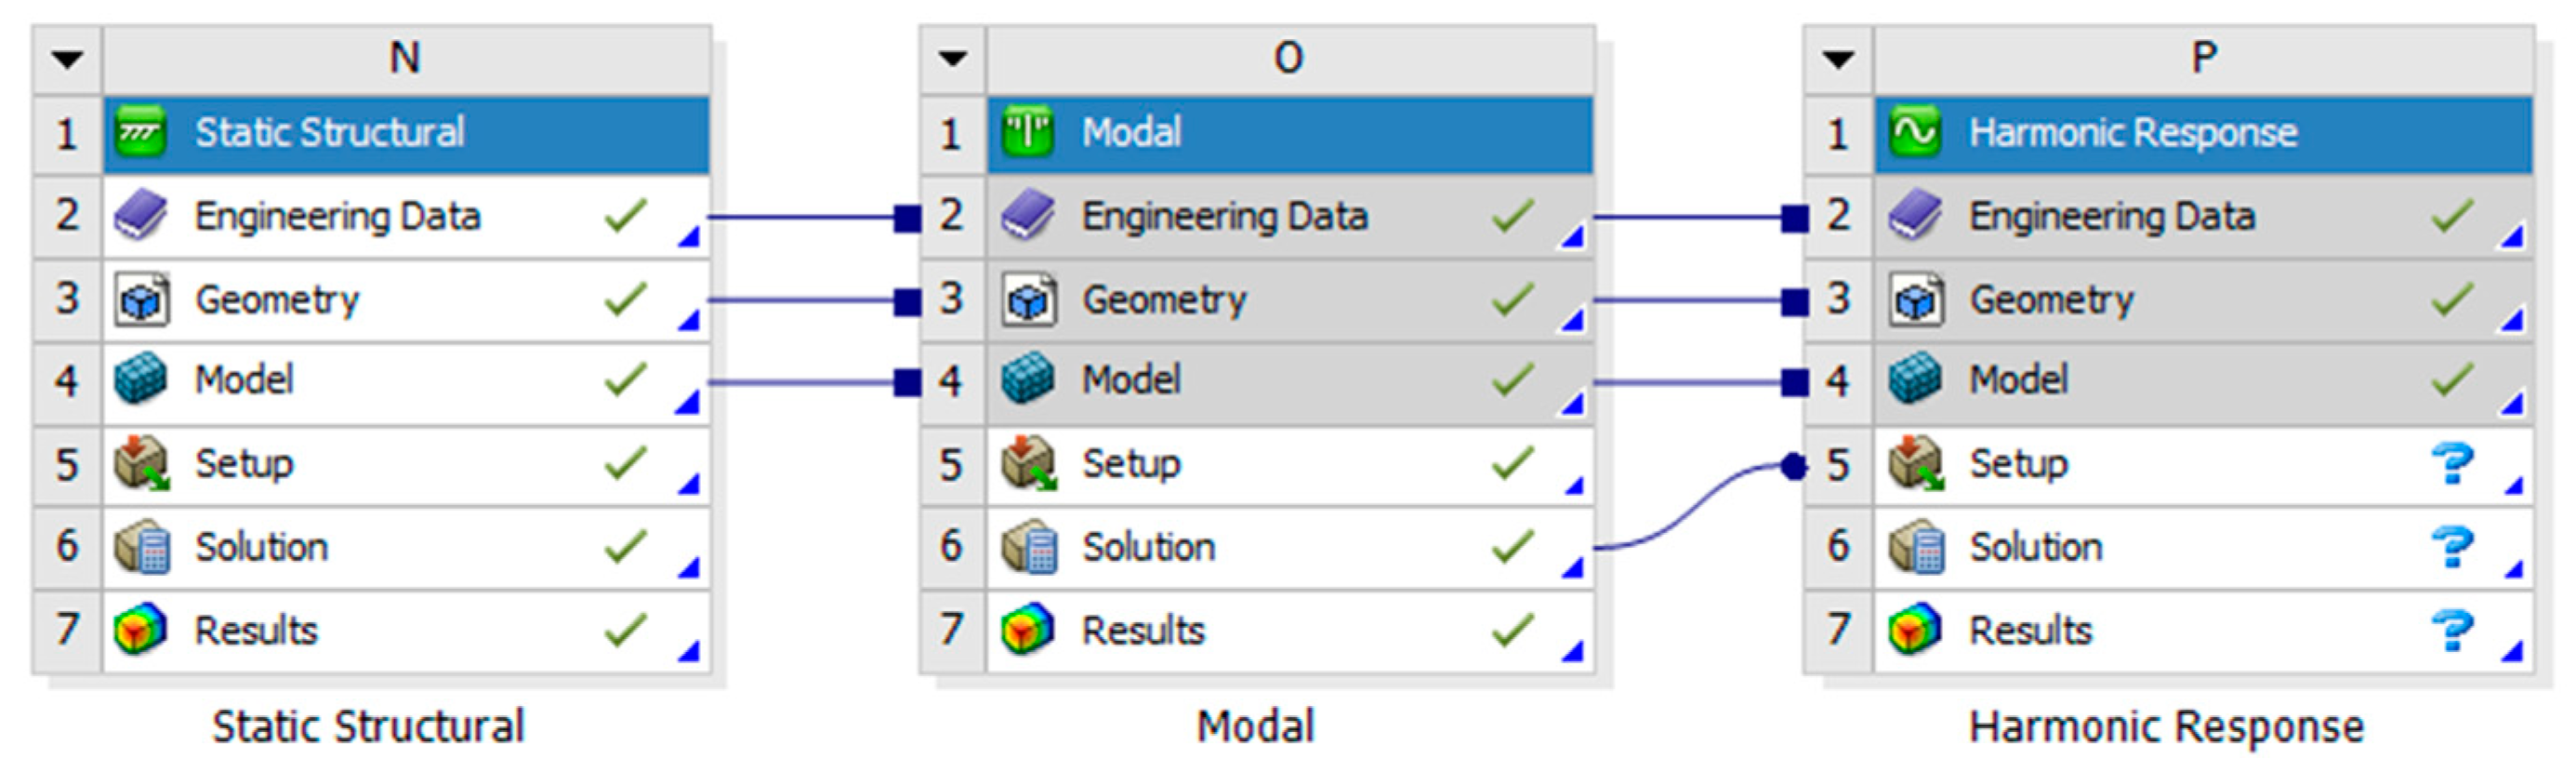2576x772 pixels.
Task: Click the Solution icon in Harmonic Response
Action: coord(1914,547)
